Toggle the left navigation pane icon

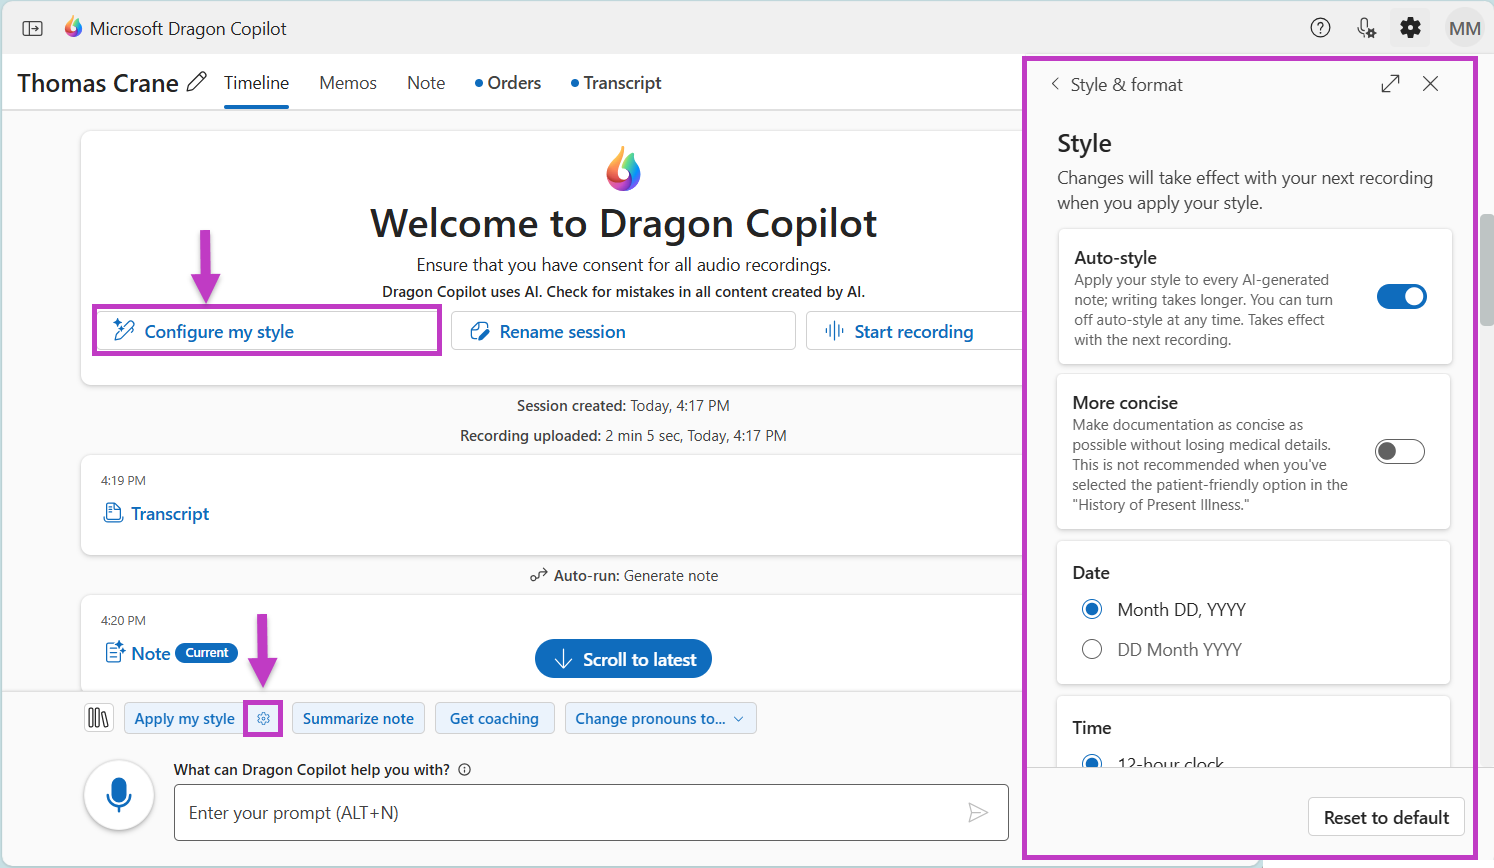[x=33, y=29]
